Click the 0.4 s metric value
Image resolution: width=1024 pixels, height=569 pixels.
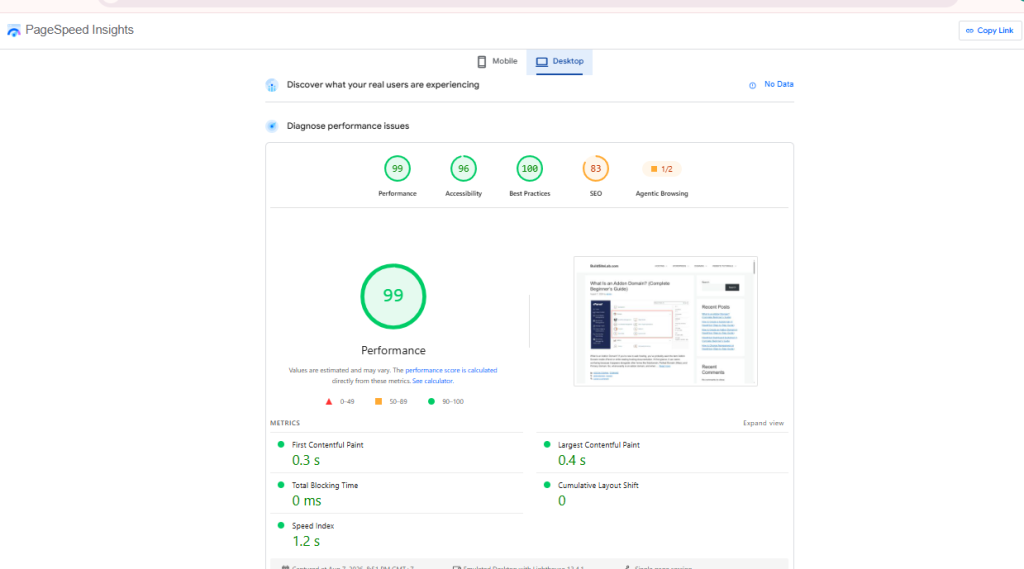[x=571, y=461]
